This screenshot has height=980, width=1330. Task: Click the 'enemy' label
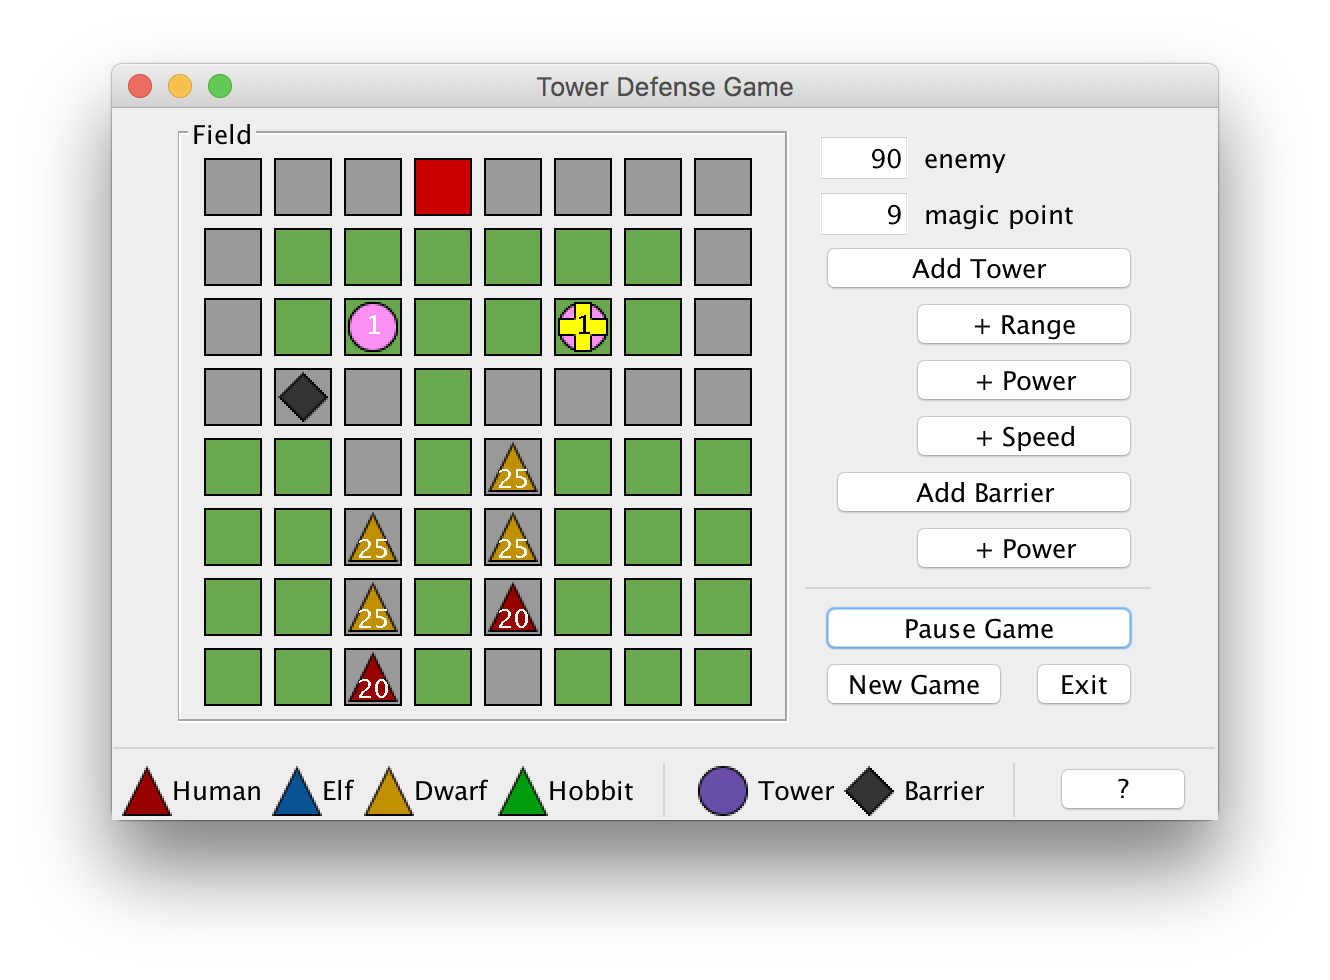[965, 159]
